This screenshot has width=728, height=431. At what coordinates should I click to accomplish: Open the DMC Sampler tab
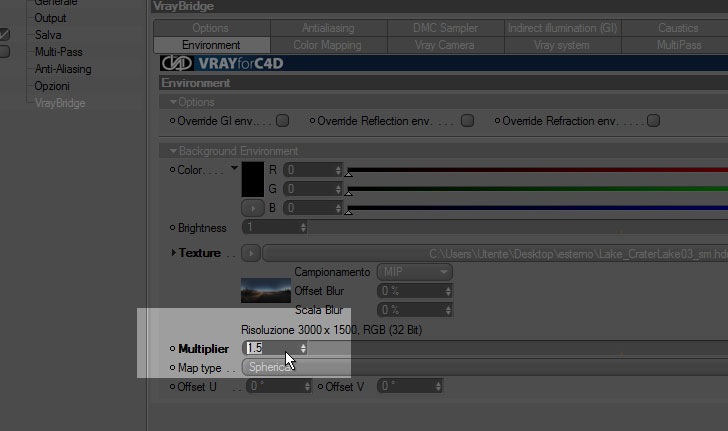[x=445, y=28]
